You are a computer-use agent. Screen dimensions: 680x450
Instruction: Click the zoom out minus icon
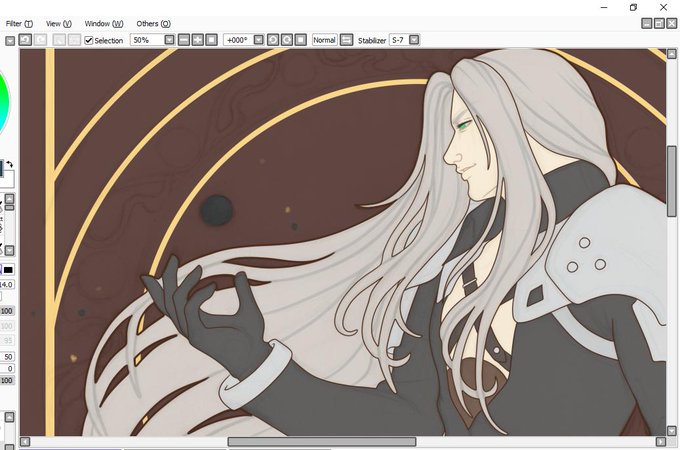click(x=184, y=40)
